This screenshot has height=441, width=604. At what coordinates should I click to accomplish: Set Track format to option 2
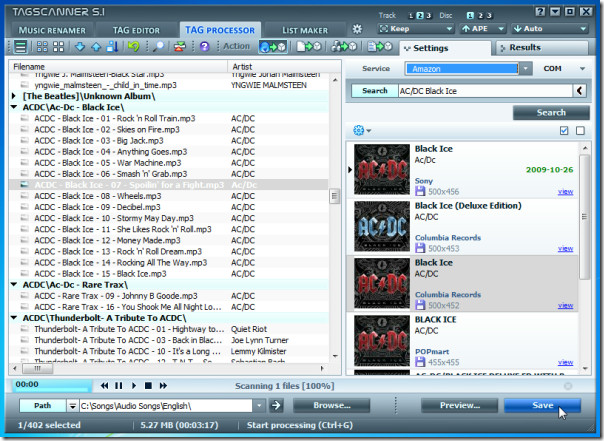coord(420,16)
